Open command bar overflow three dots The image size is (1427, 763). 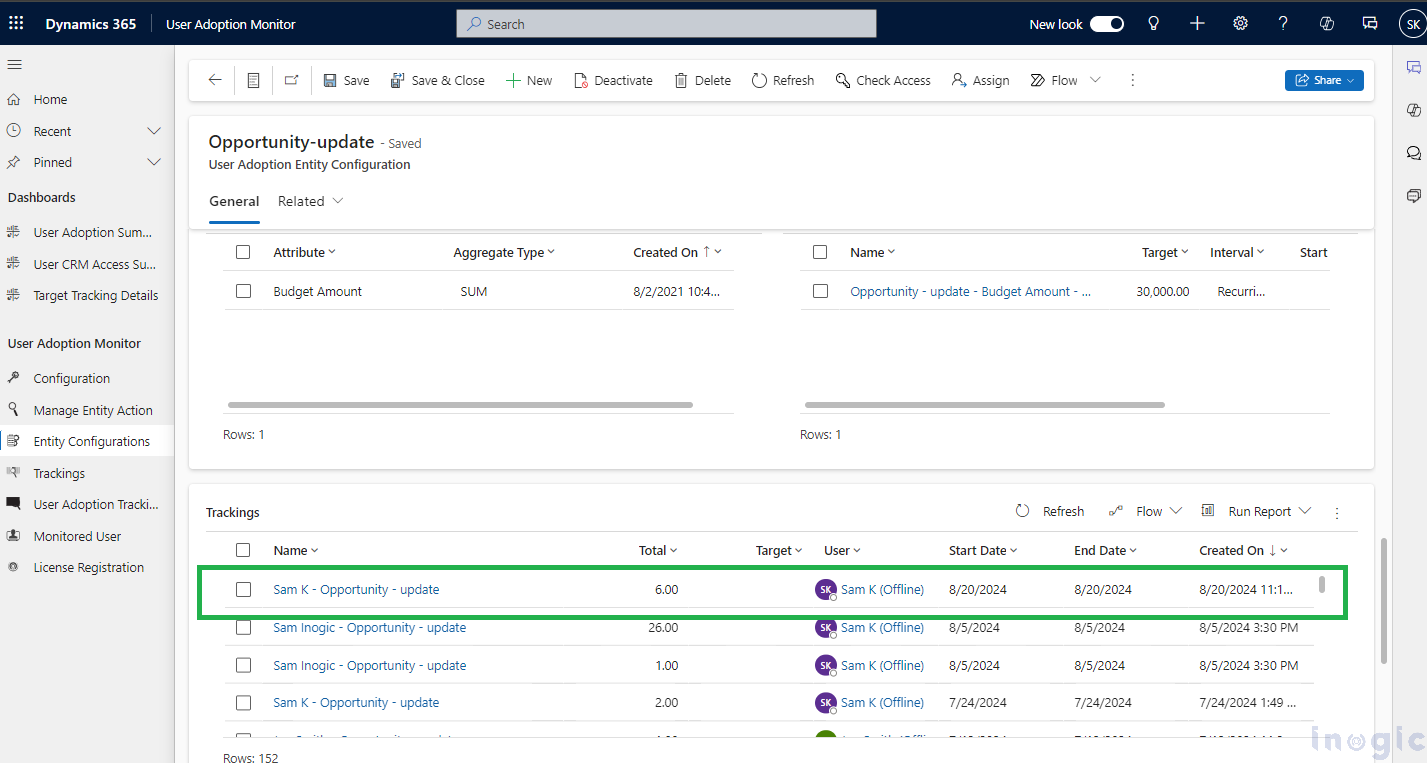[x=1132, y=80]
